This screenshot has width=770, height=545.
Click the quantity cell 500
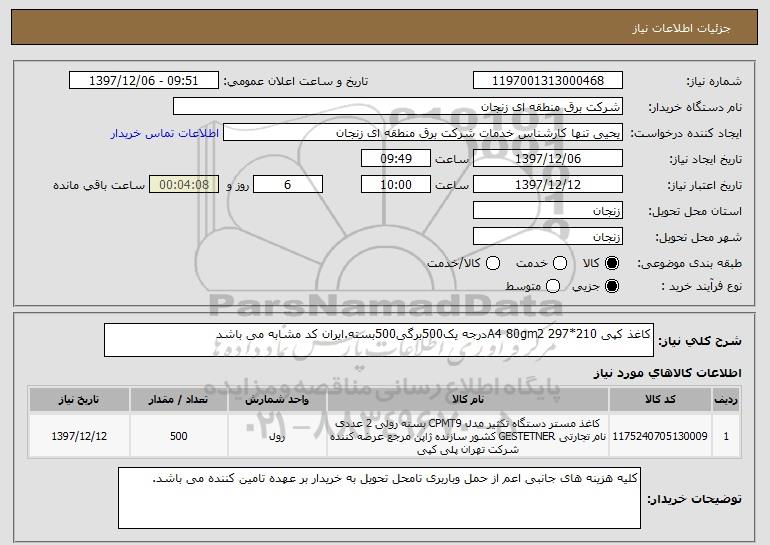[x=178, y=436]
